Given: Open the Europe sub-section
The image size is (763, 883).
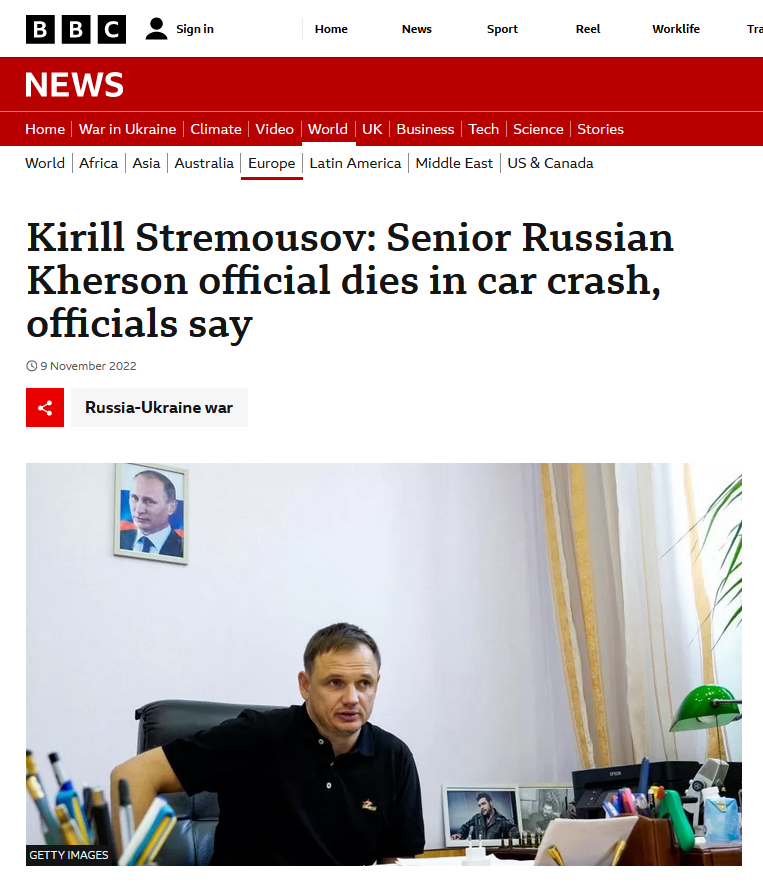Looking at the screenshot, I should click(271, 163).
